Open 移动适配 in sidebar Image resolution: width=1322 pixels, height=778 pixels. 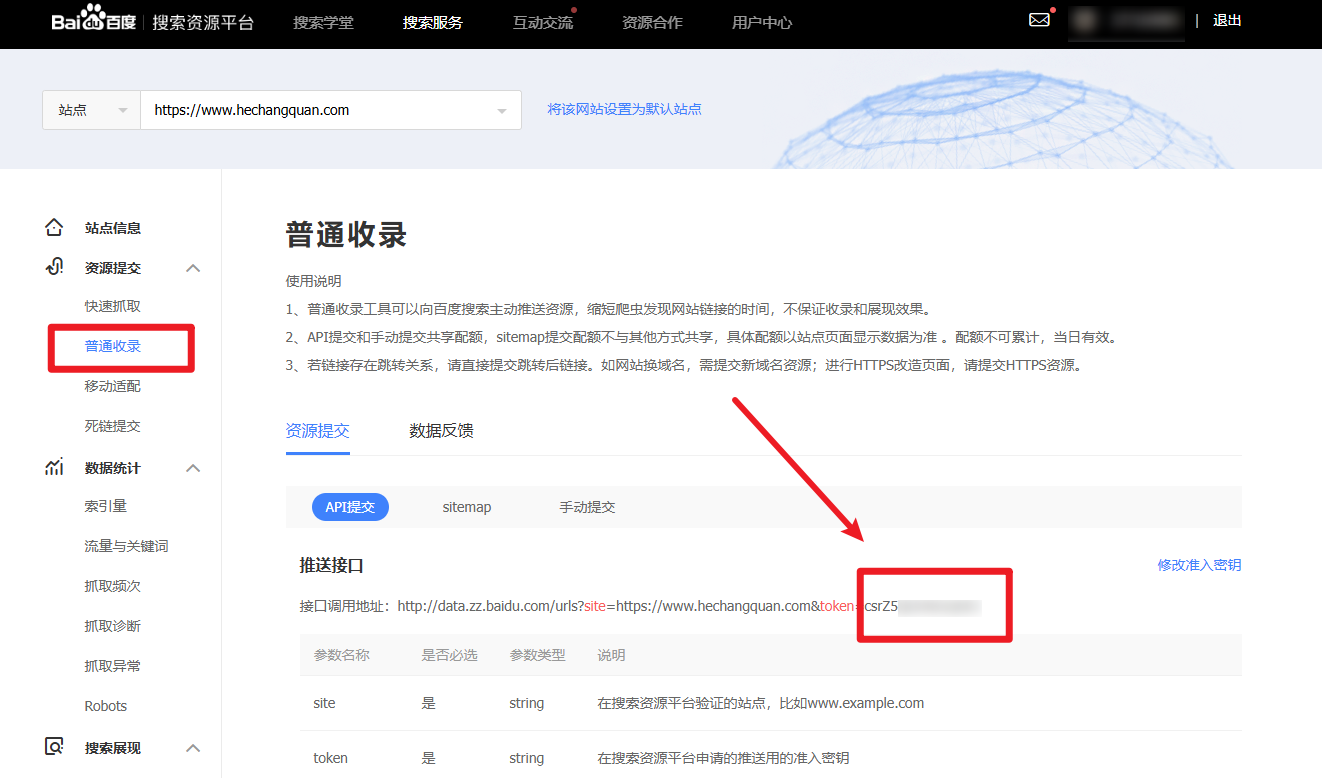coord(113,386)
